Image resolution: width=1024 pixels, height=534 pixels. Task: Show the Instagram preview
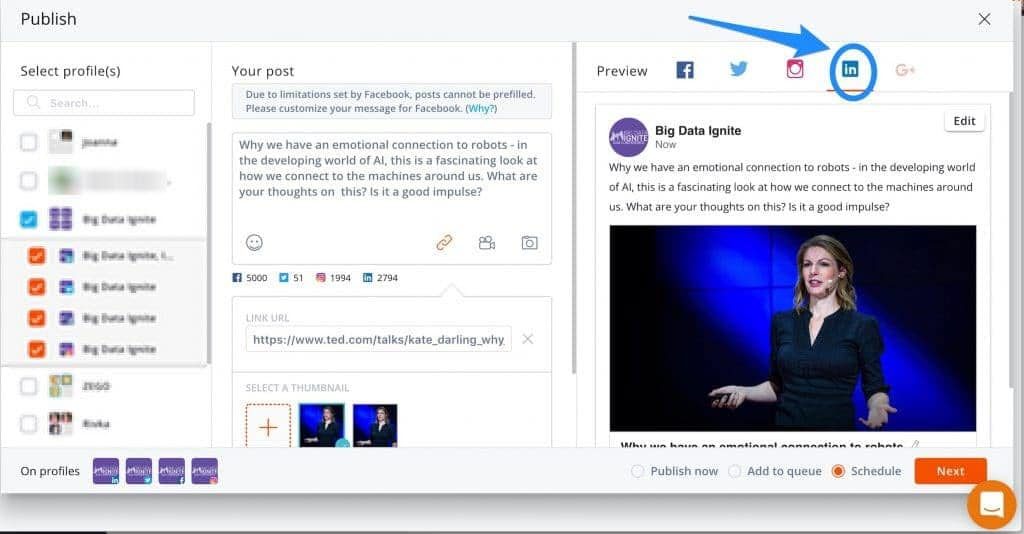click(x=795, y=70)
